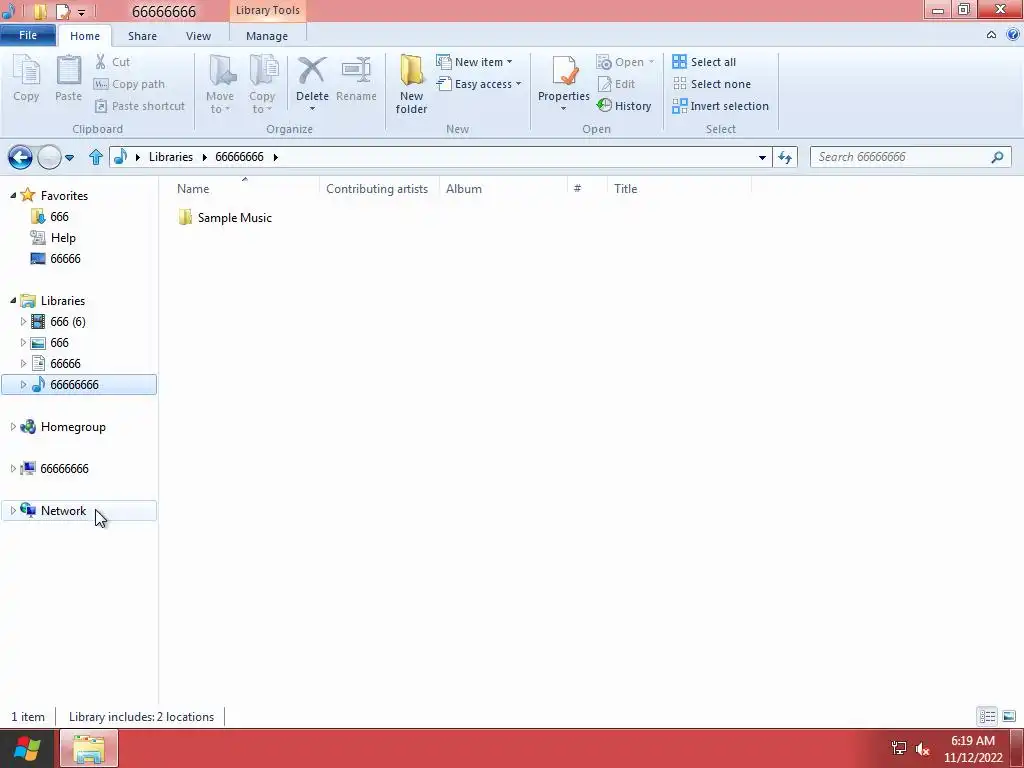Click the network tray icon
Screen dimensions: 1024x768
coord(899,748)
